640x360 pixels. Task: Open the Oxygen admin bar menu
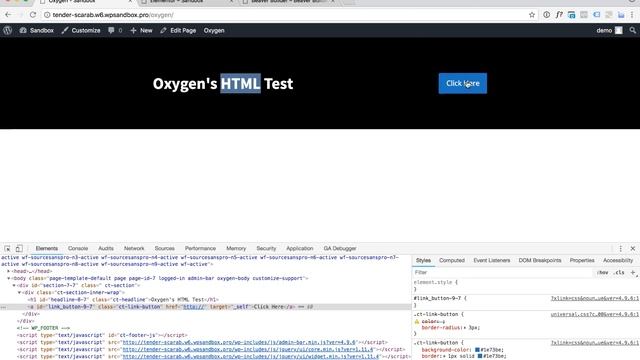(214, 30)
